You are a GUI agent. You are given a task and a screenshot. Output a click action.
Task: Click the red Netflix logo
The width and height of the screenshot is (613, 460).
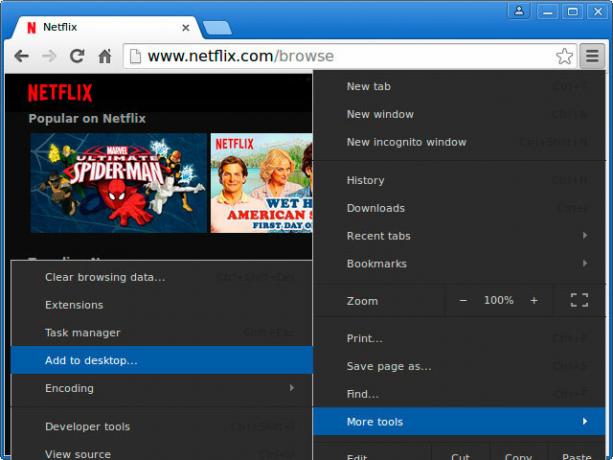click(x=60, y=93)
